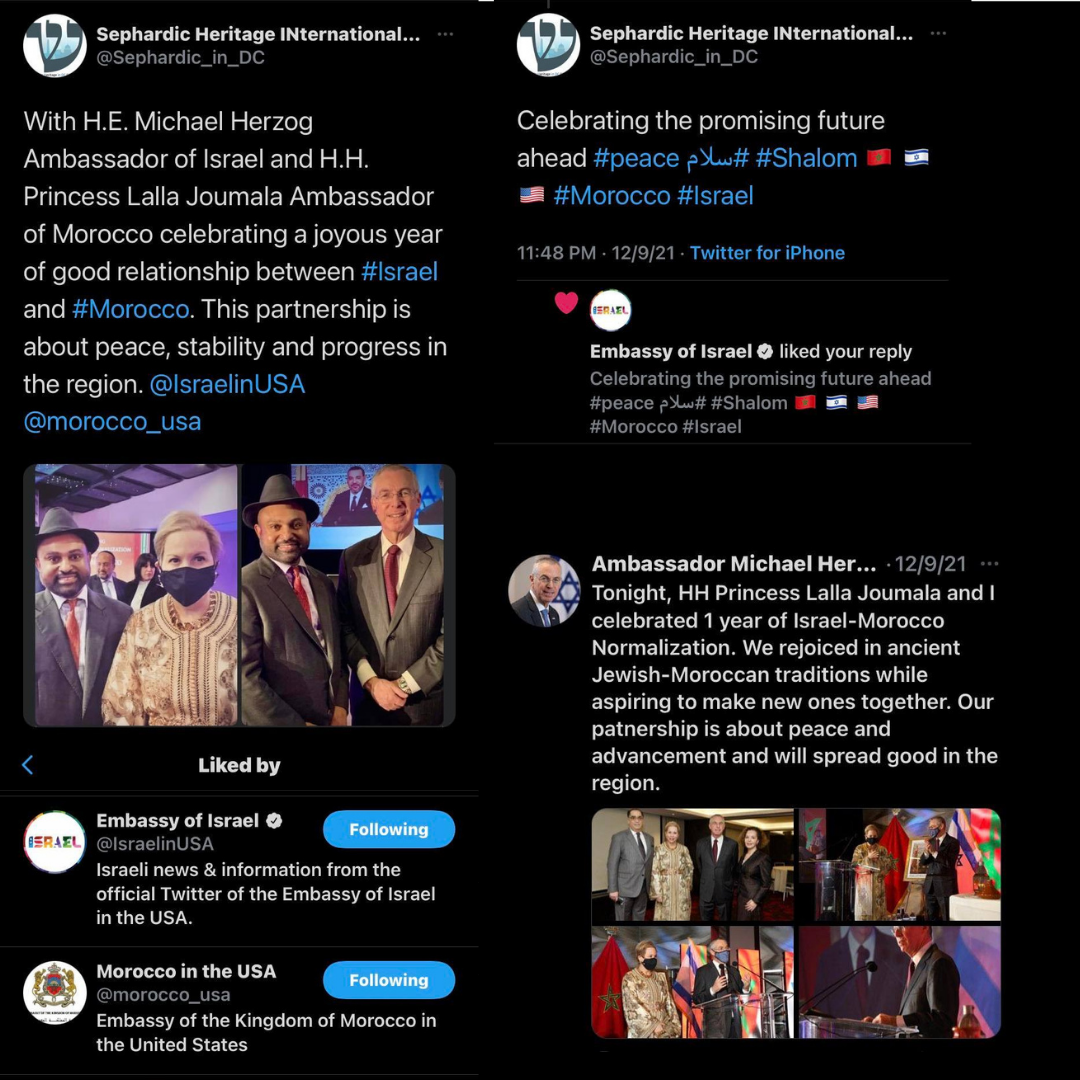Open Embassy of Israel avatar in notification
This screenshot has height=1080, width=1080.
click(610, 311)
